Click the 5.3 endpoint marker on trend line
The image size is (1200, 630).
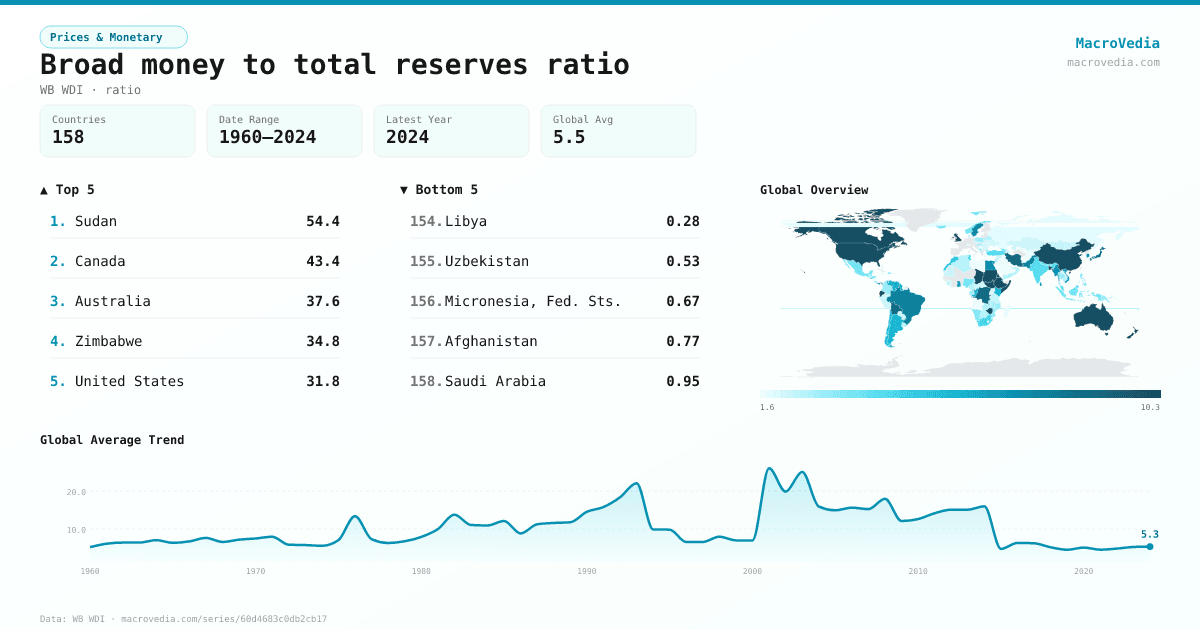[x=1150, y=546]
